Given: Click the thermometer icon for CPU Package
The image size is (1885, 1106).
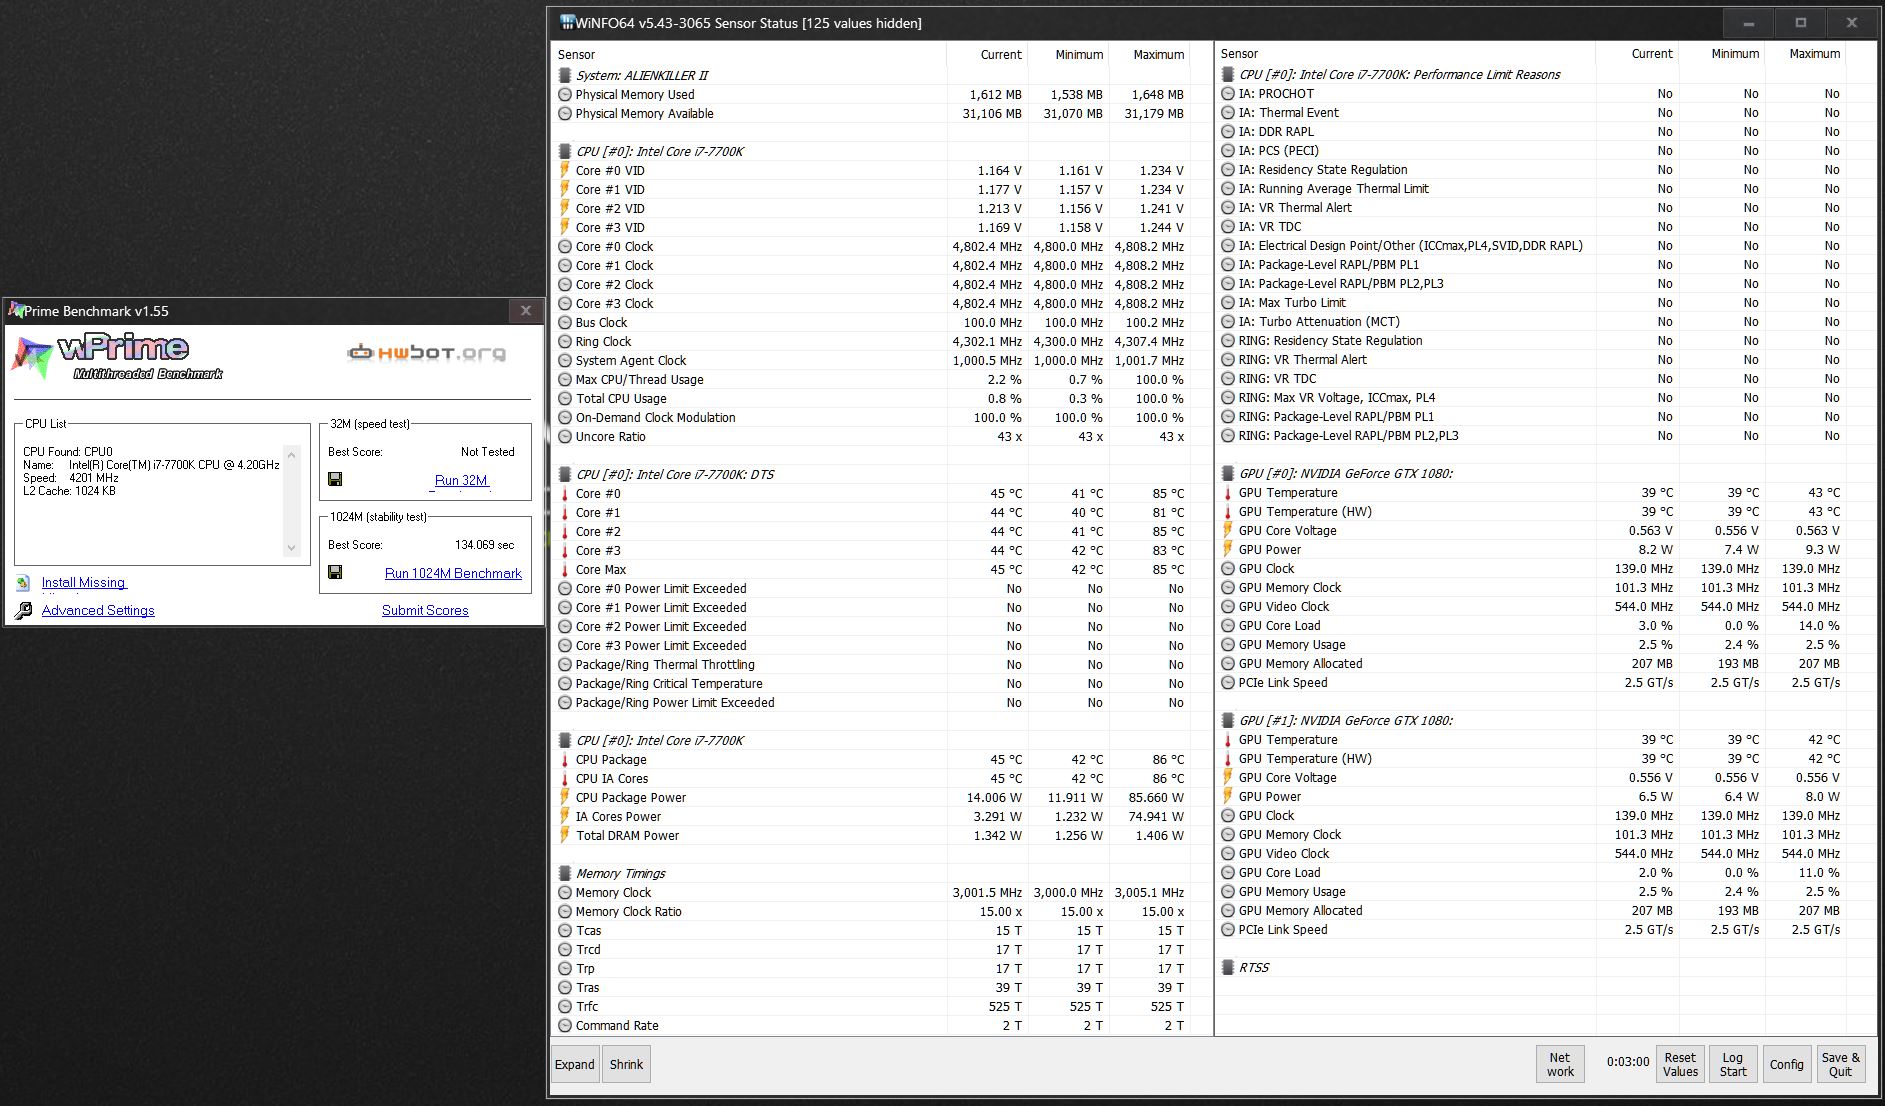Looking at the screenshot, I should [565, 760].
